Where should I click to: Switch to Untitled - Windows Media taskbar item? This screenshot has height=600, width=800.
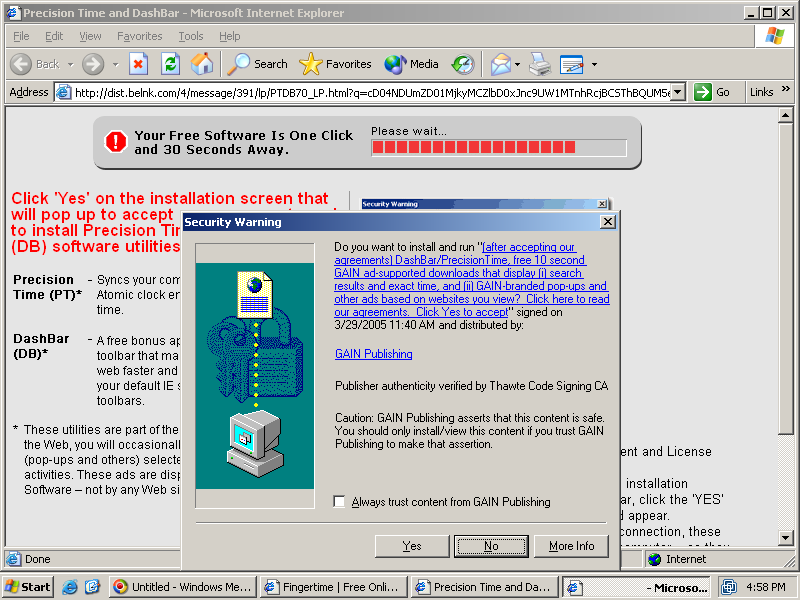(182, 587)
